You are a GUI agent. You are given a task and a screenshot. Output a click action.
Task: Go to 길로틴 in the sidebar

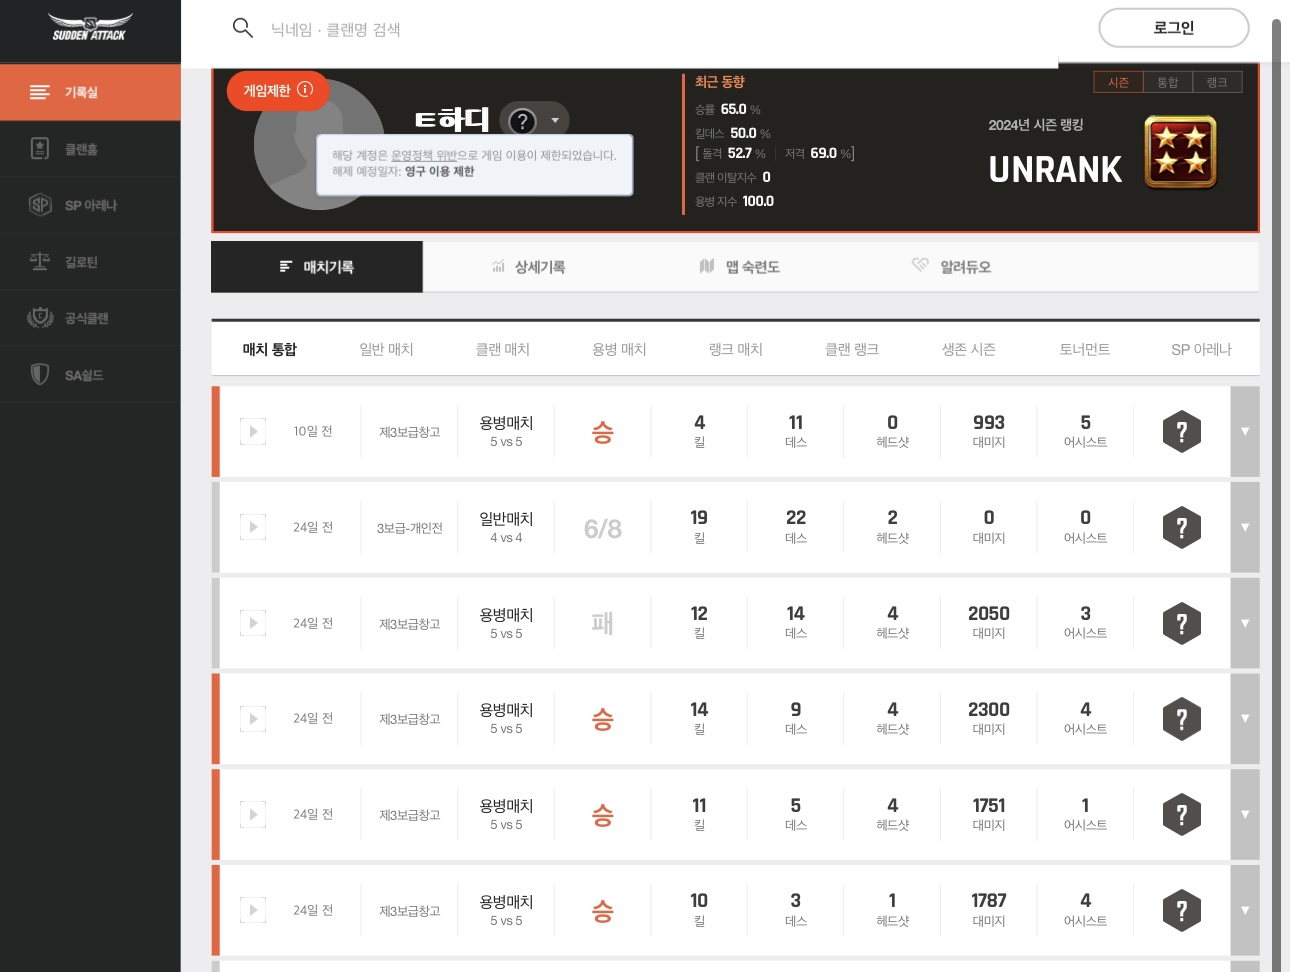point(80,262)
